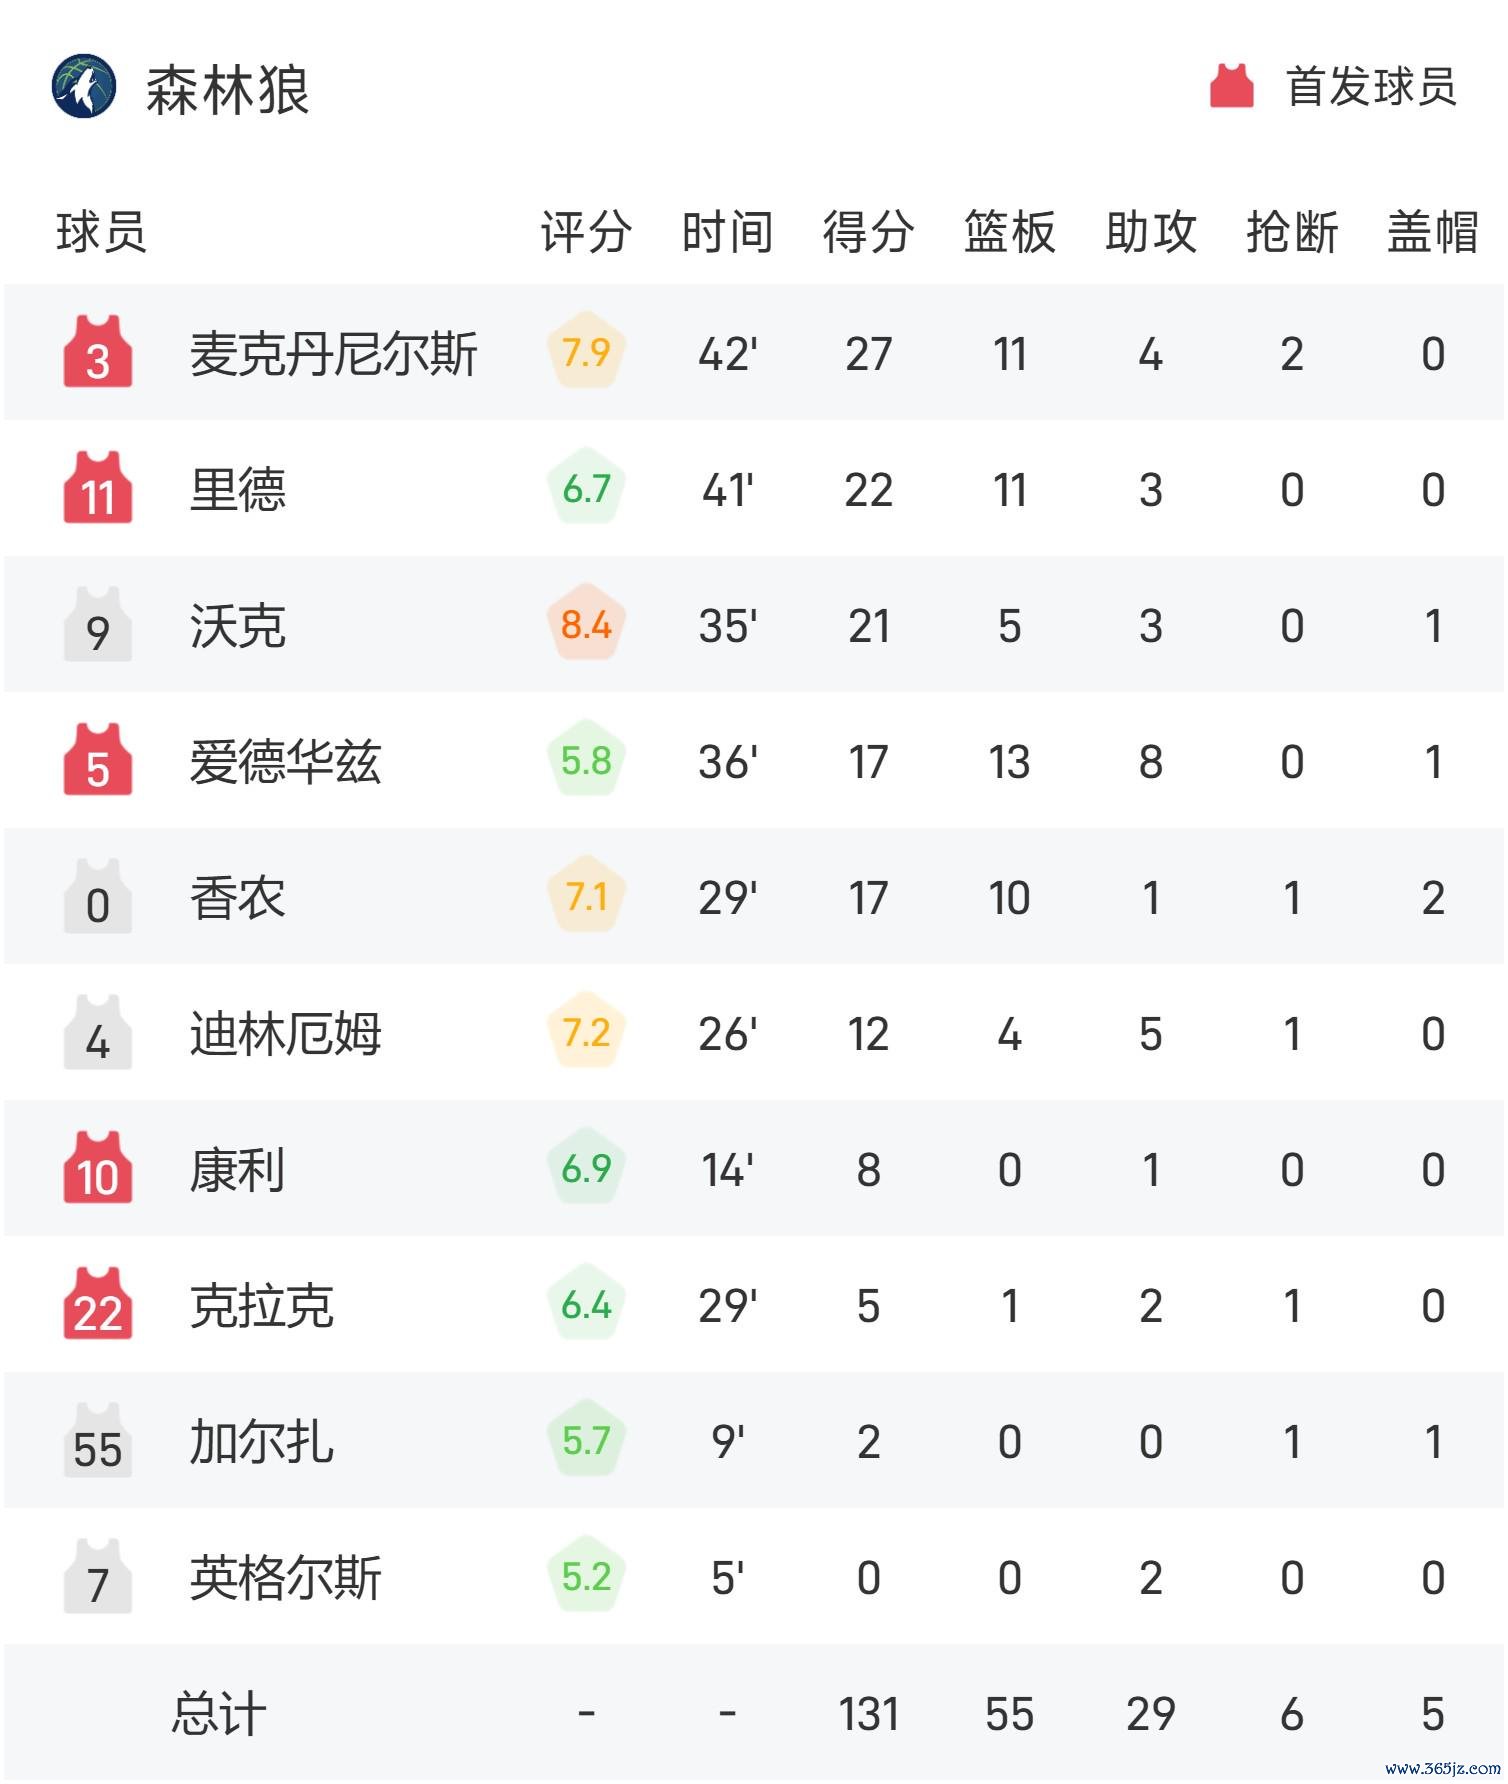Screen dimensions: 1508x1784
Task: Click the red starter jersey legend icon
Action: (1232, 86)
